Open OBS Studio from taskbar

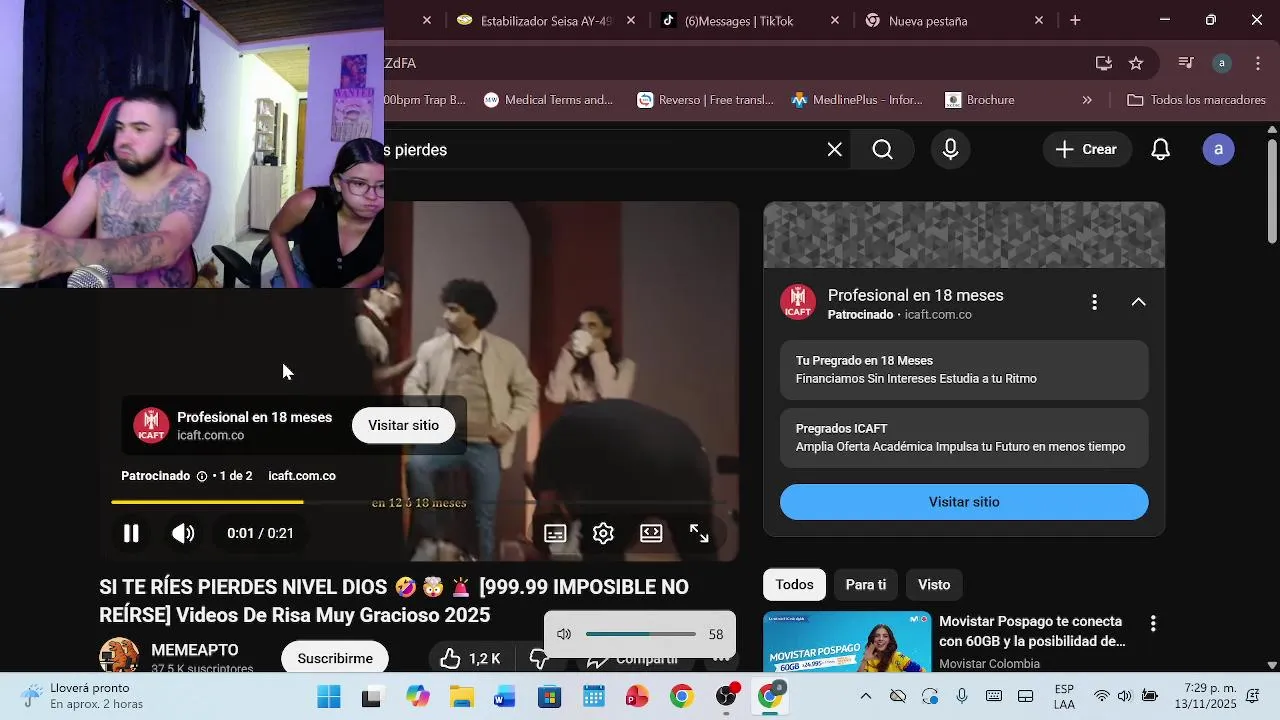[x=726, y=697]
